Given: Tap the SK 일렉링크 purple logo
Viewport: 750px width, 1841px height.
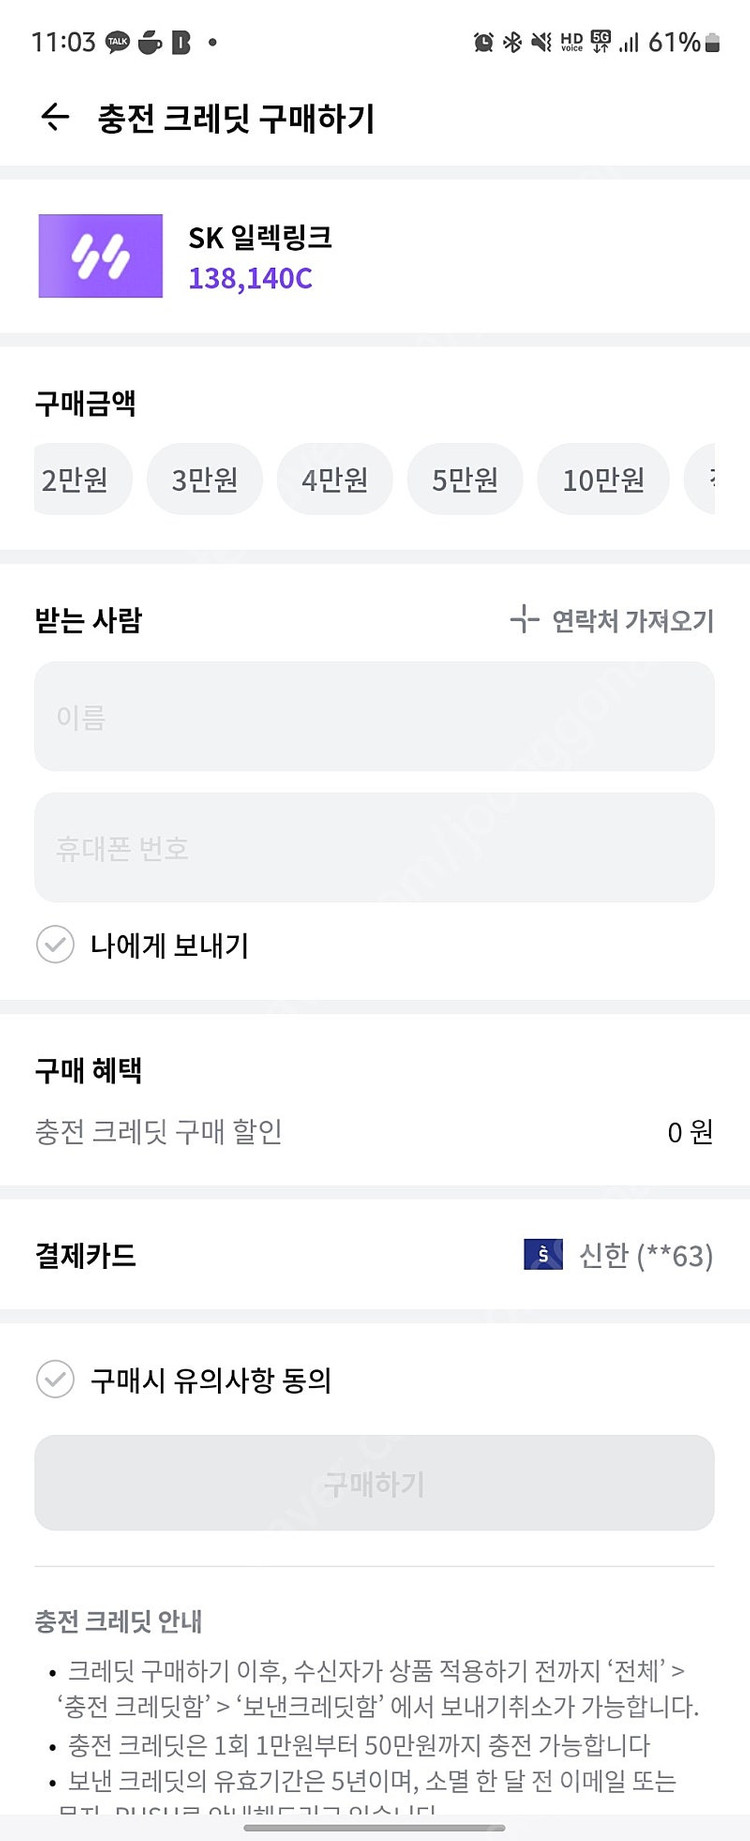Looking at the screenshot, I should pos(100,256).
